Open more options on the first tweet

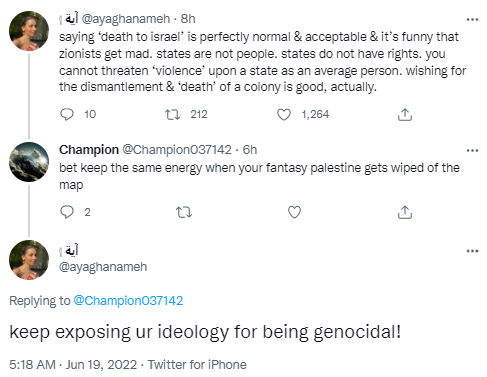472,19
